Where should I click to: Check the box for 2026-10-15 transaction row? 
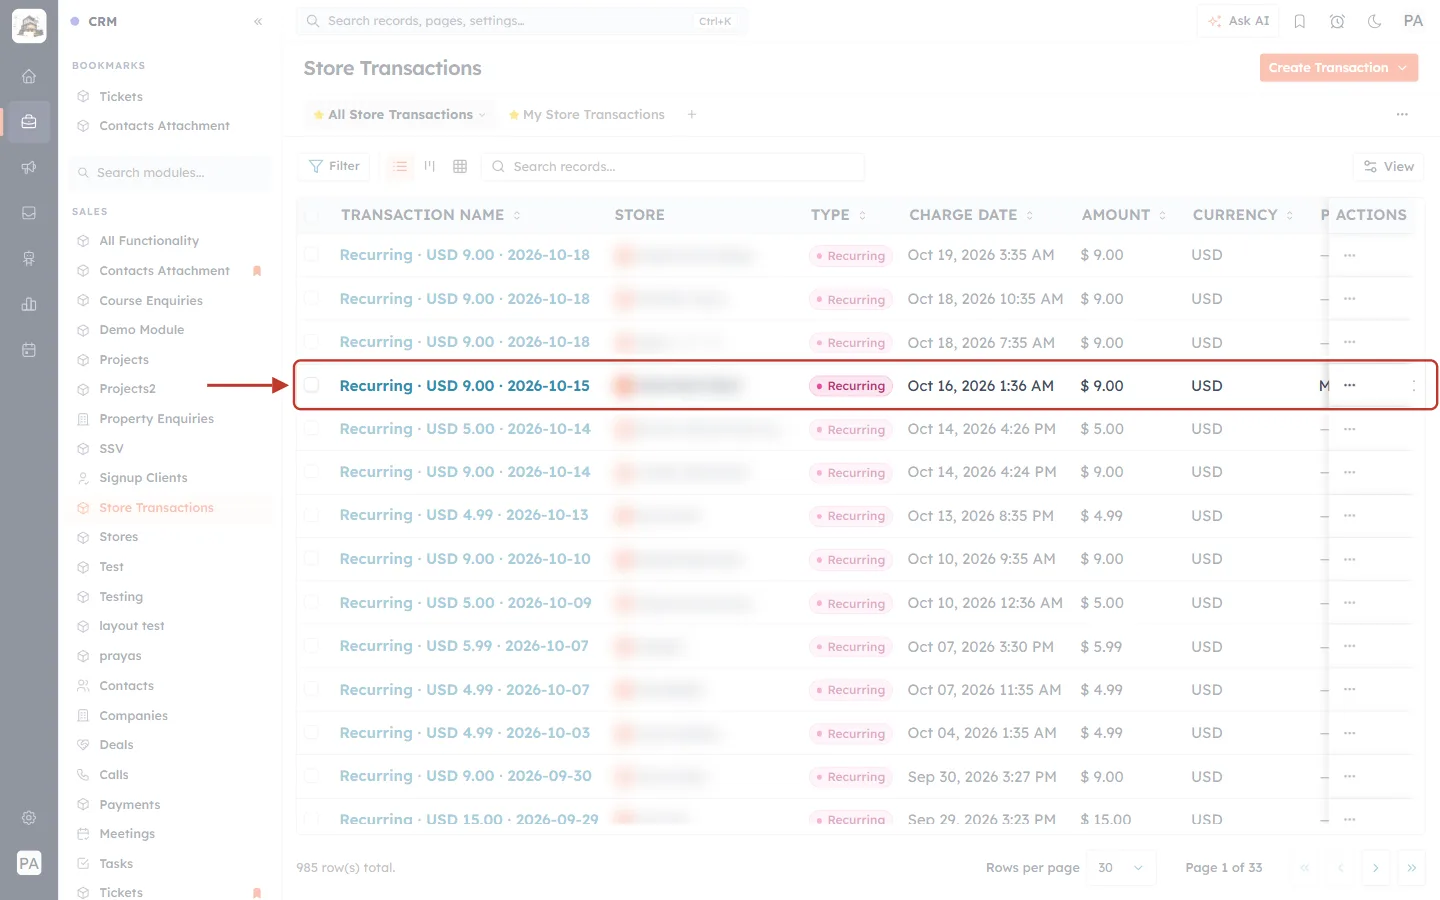pyautogui.click(x=312, y=385)
